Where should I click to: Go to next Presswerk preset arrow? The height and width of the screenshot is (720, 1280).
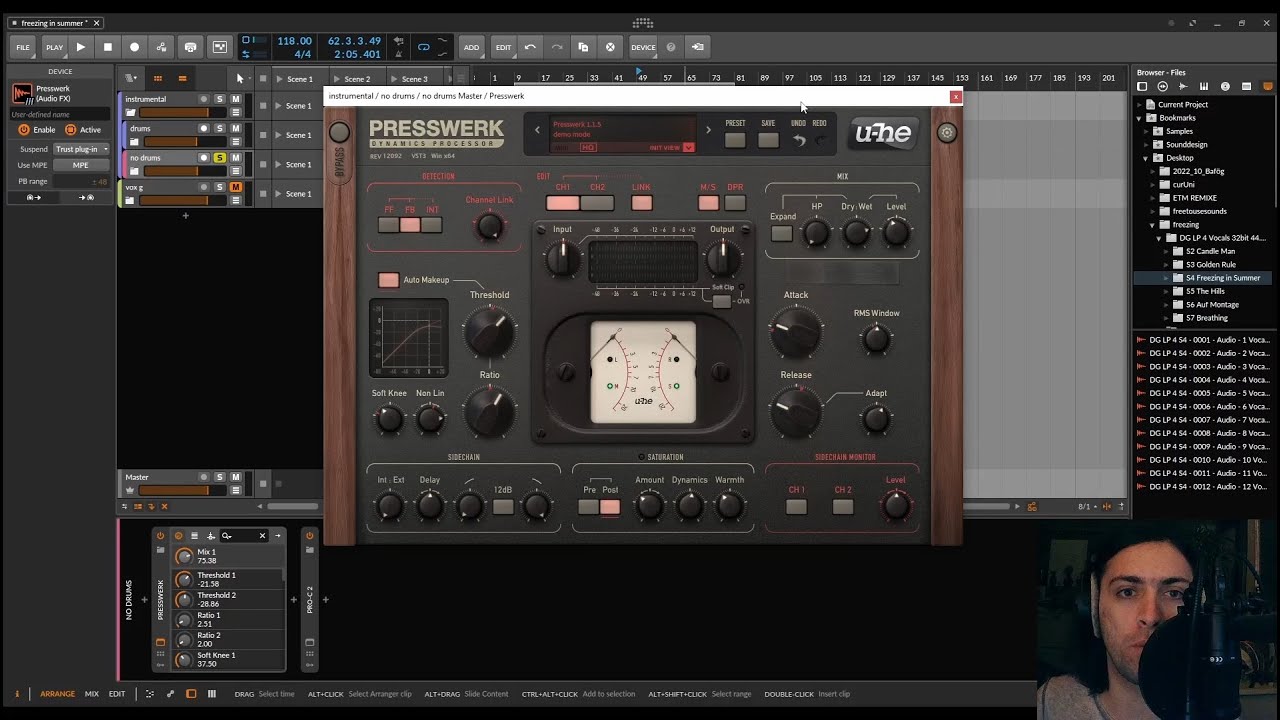click(708, 130)
